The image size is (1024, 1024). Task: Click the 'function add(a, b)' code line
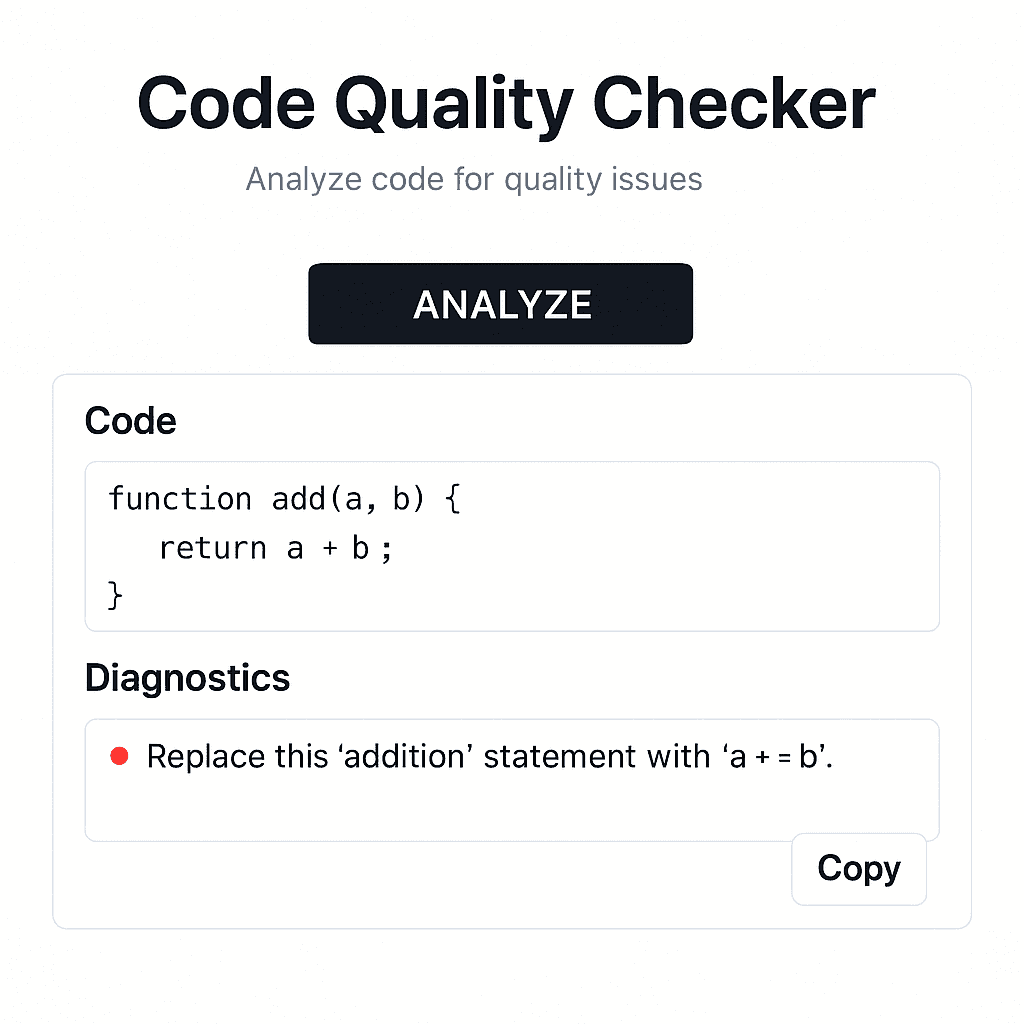coord(285,498)
